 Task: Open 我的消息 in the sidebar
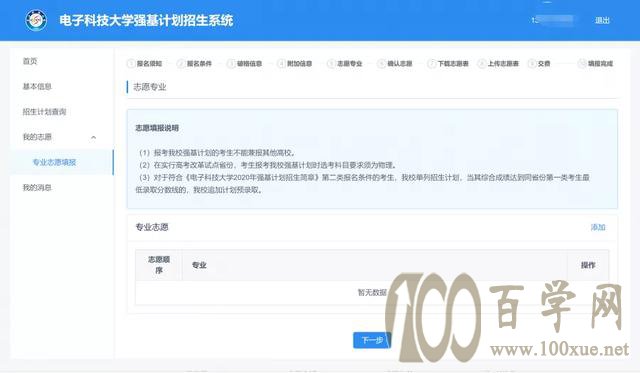tap(37, 188)
